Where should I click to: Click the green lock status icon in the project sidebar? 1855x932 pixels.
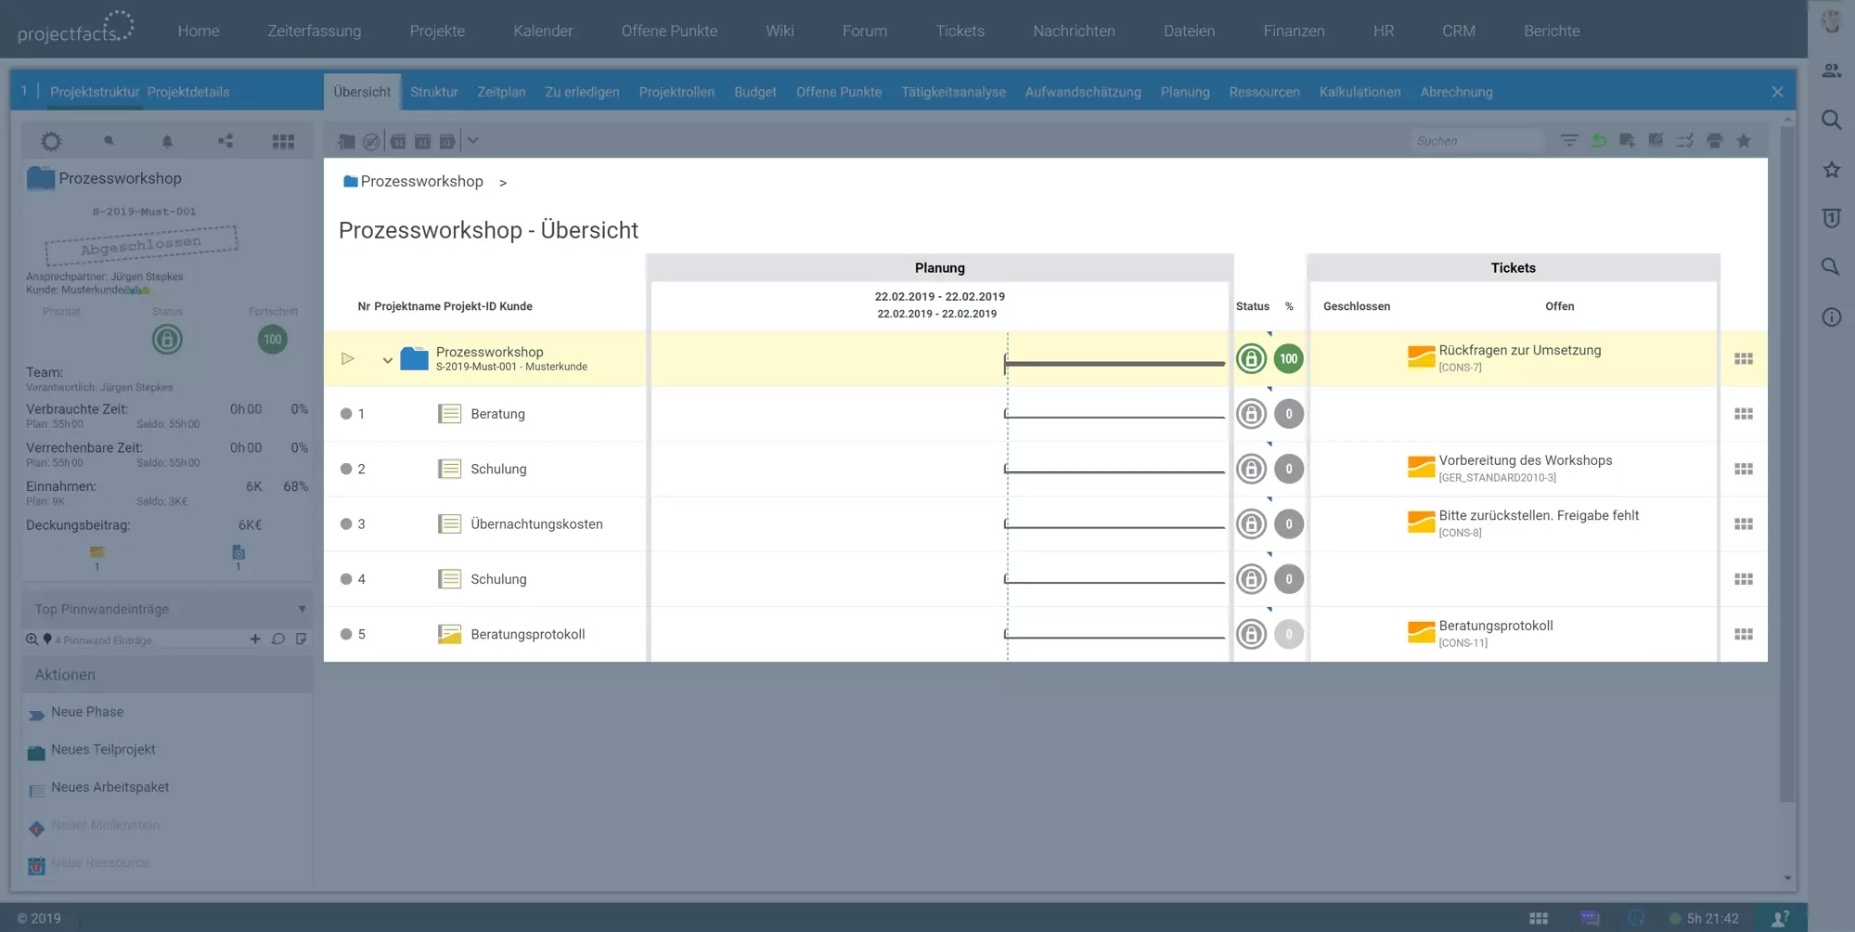click(x=167, y=340)
